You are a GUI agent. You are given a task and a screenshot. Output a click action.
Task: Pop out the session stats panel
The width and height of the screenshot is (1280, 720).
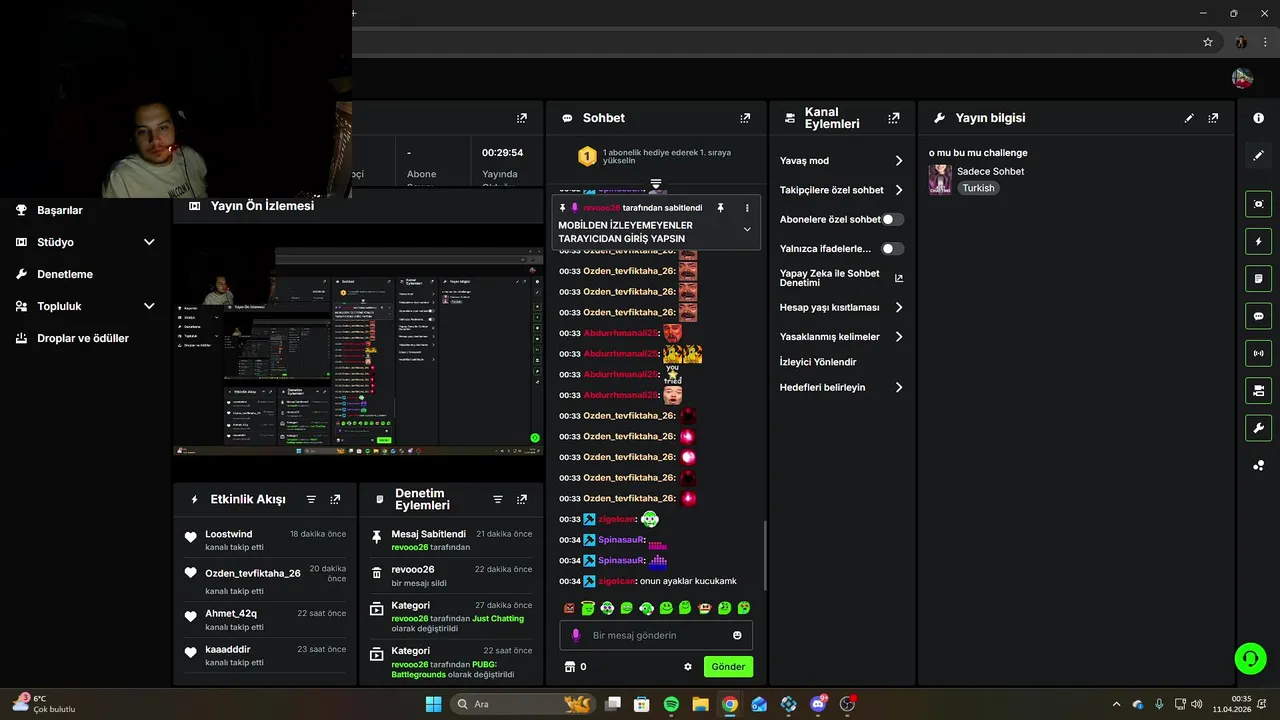coord(522,118)
